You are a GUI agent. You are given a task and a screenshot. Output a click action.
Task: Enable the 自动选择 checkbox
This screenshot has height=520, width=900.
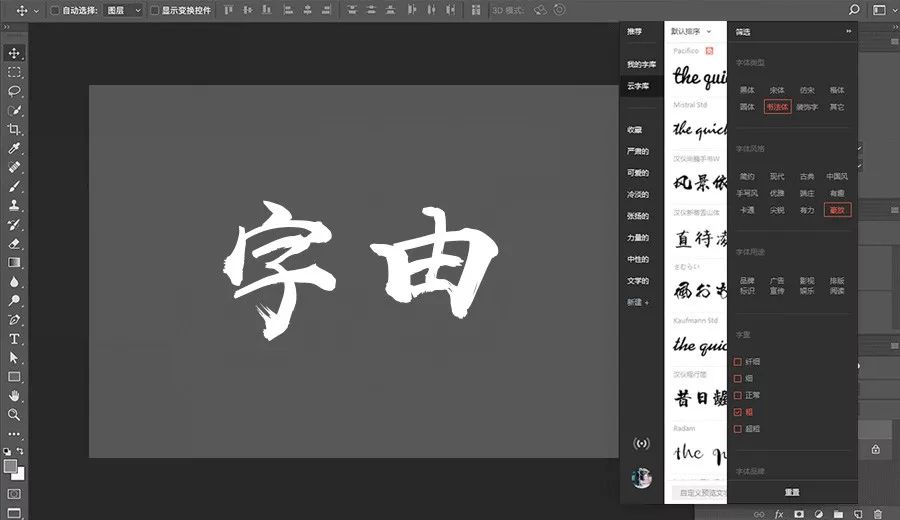[55, 10]
